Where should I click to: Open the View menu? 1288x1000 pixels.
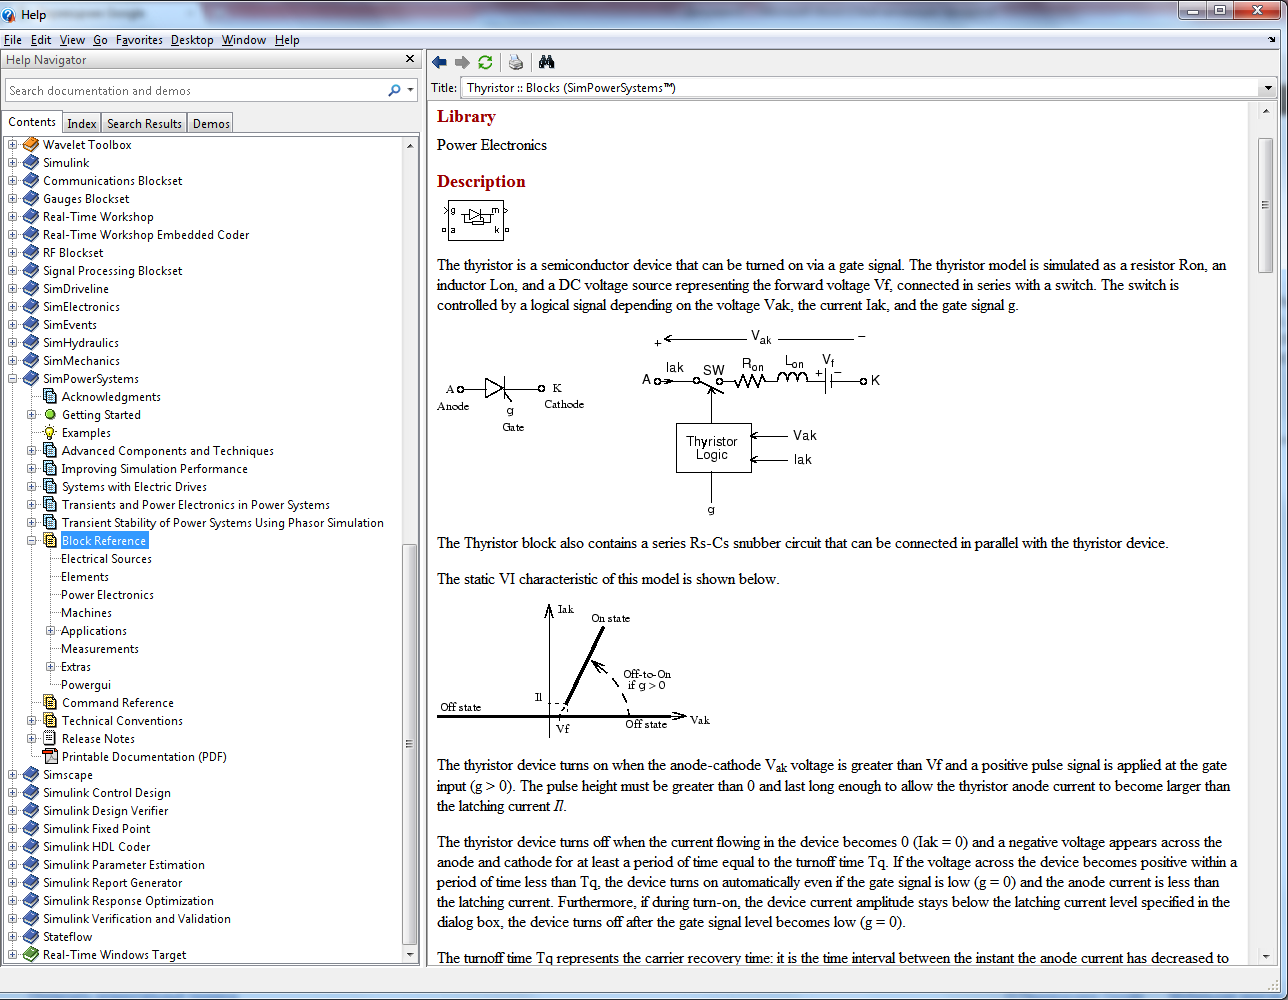click(72, 40)
